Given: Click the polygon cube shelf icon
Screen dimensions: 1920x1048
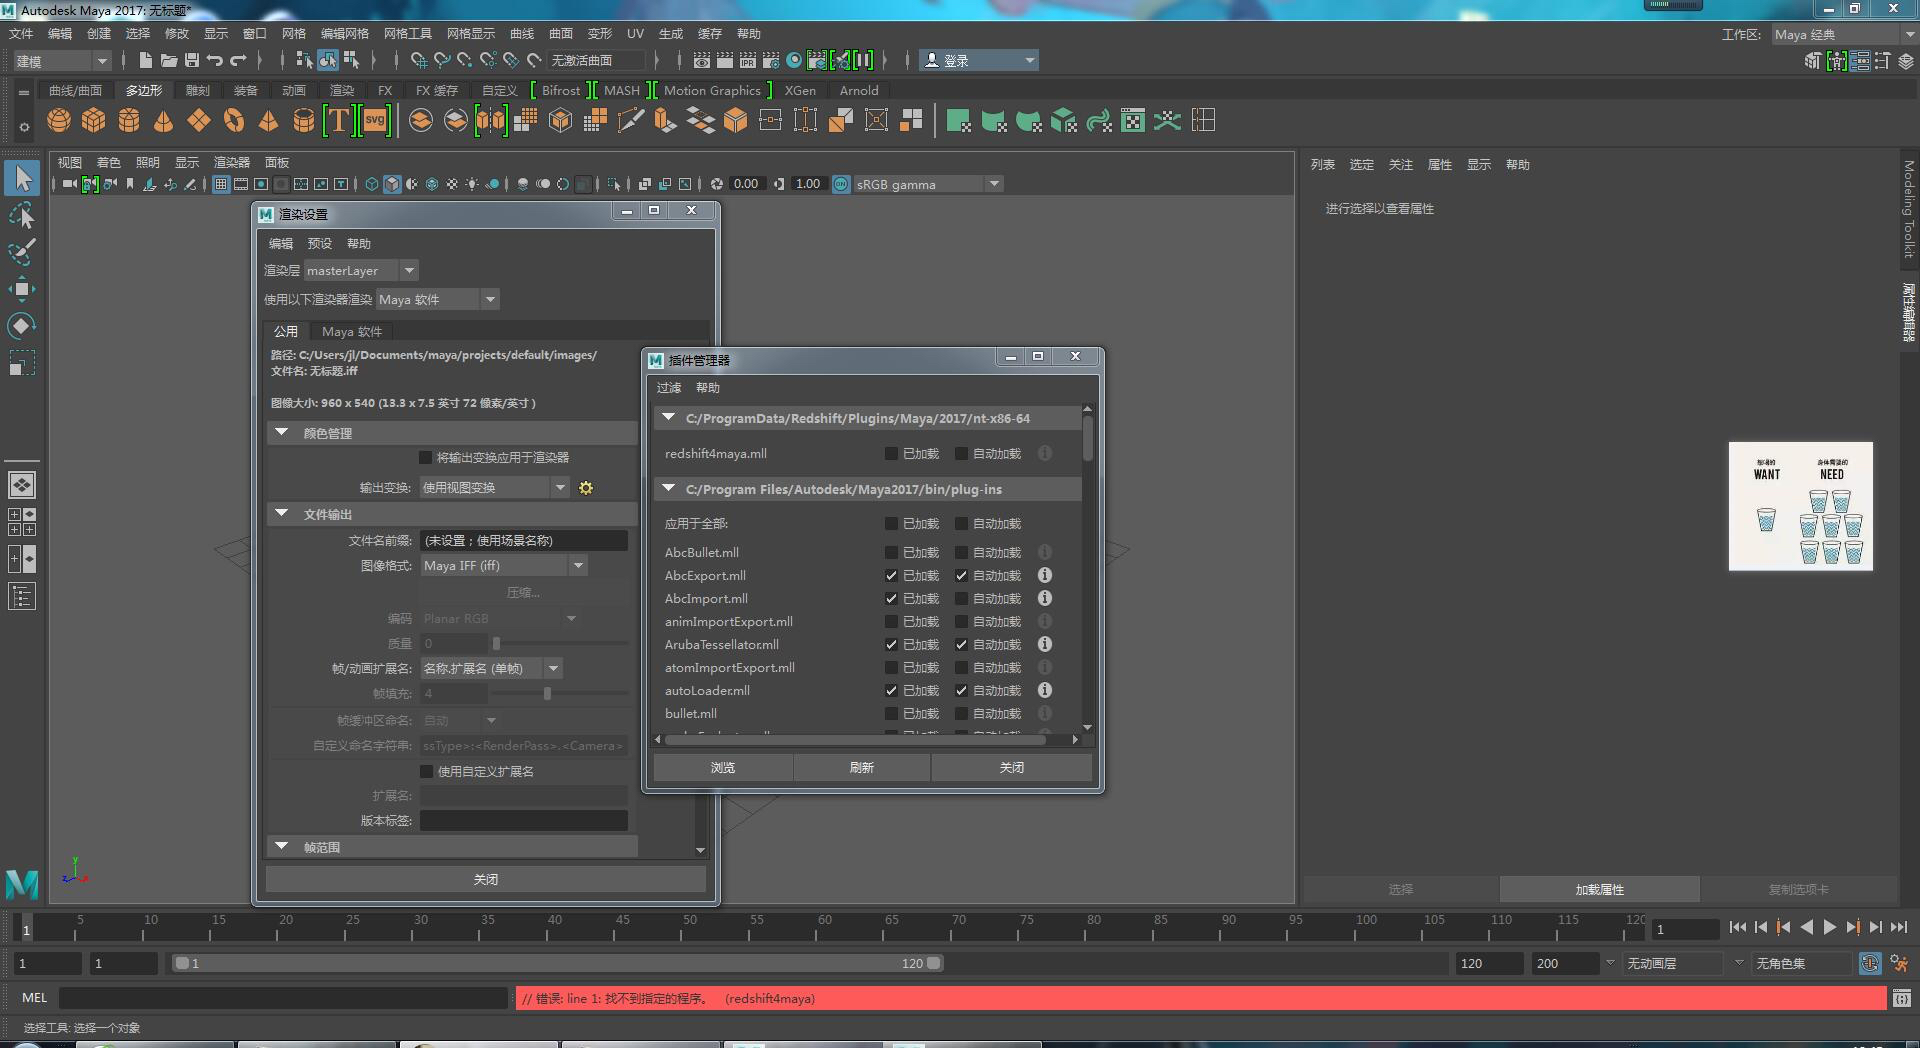Looking at the screenshot, I should pyautogui.click(x=94, y=121).
